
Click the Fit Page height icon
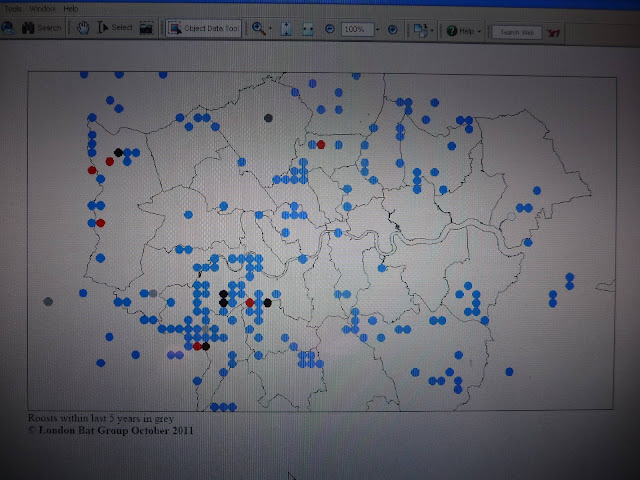[286, 29]
